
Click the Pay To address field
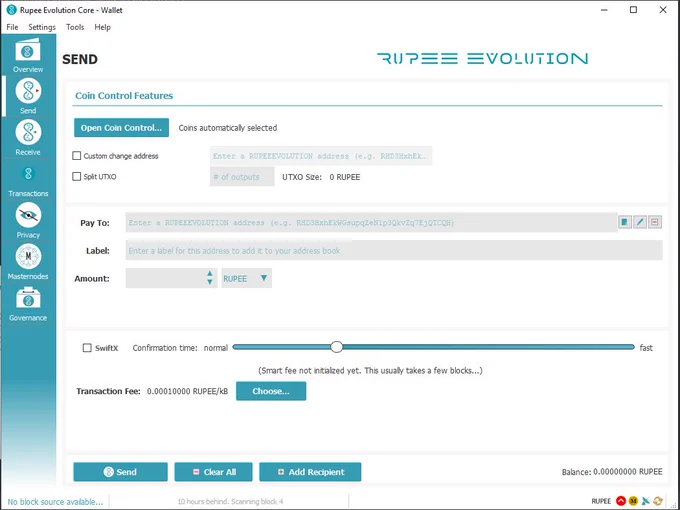pyautogui.click(x=372, y=222)
